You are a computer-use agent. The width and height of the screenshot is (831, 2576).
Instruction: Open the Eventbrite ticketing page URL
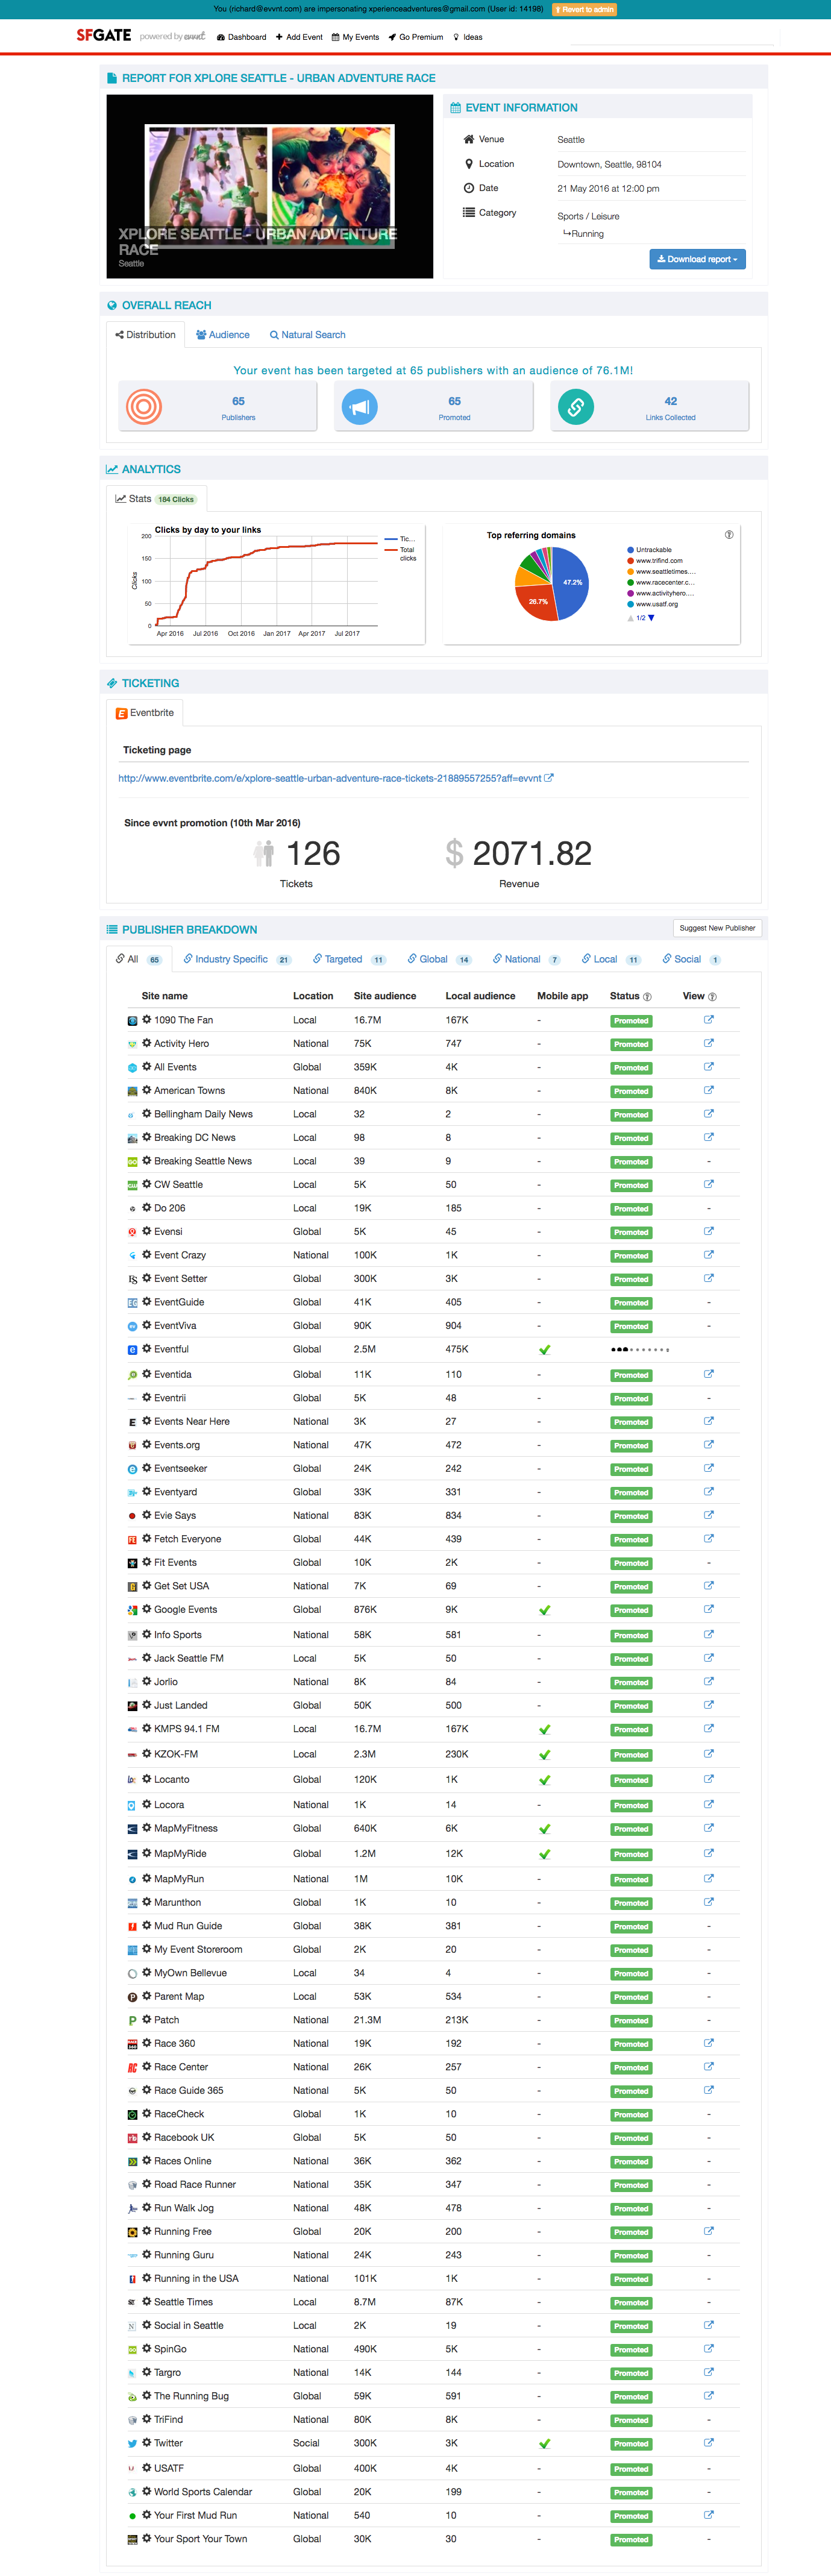tap(330, 778)
